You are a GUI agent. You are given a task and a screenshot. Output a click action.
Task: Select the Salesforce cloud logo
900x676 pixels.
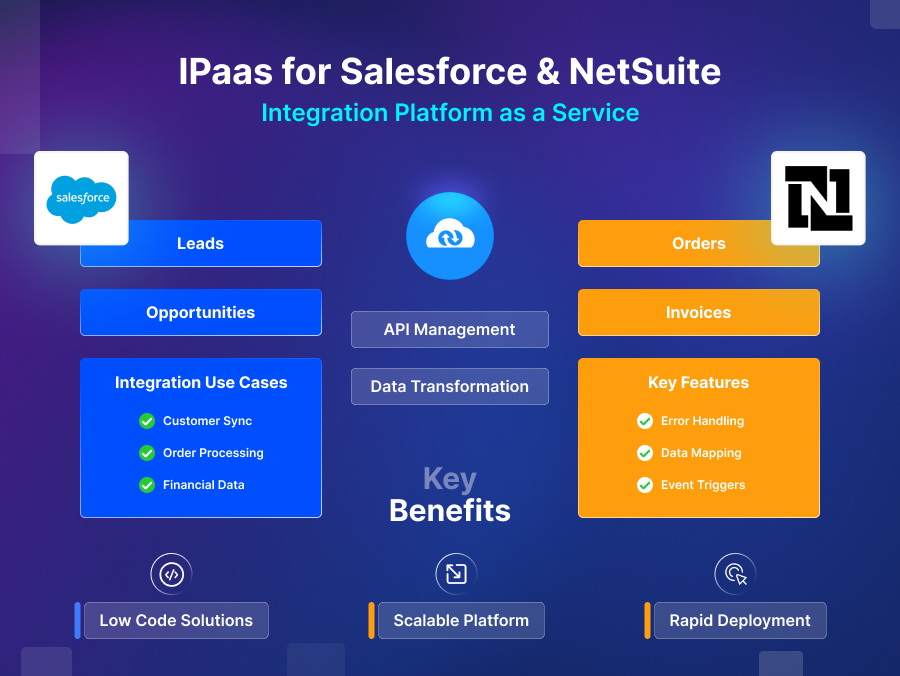81,198
